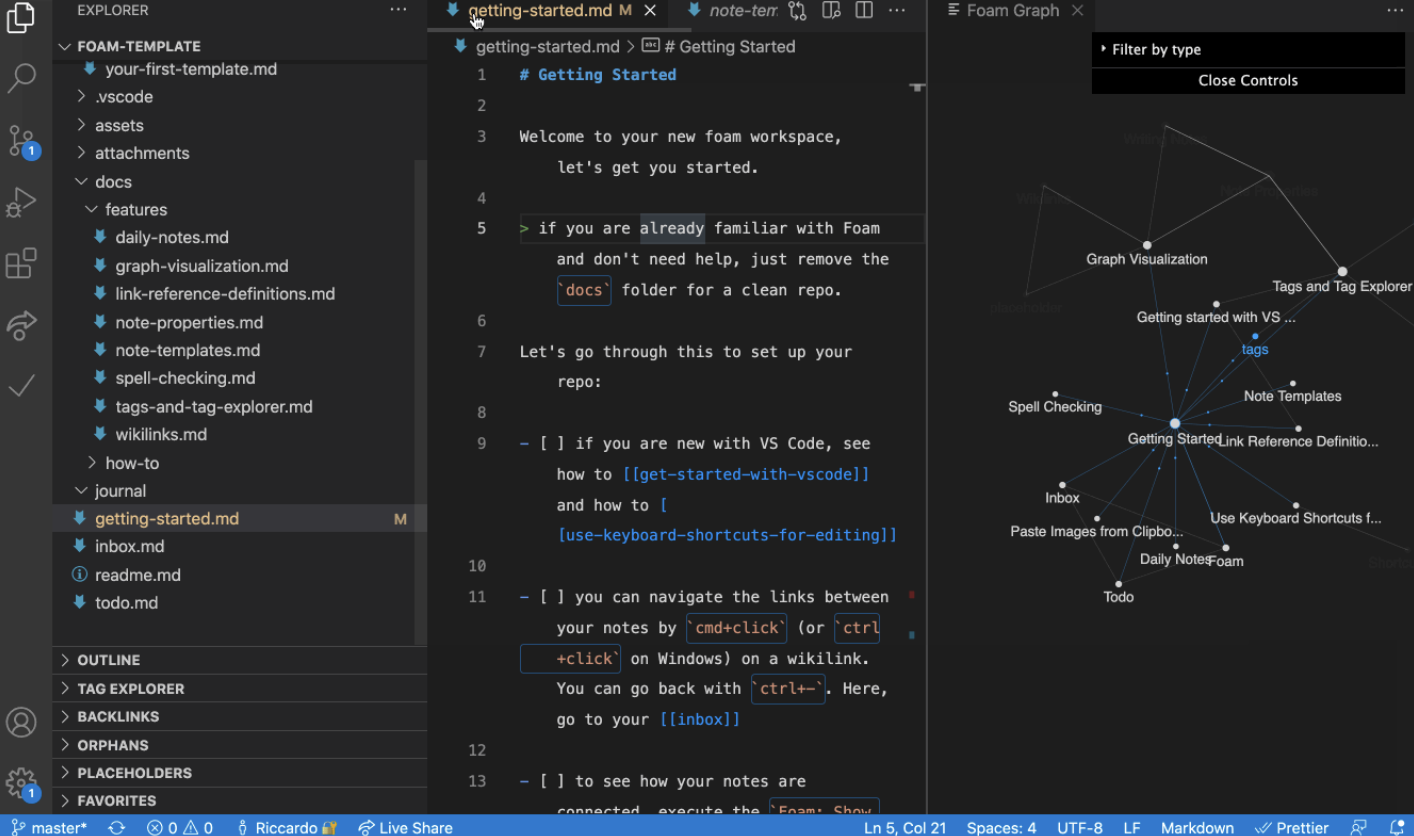Open the Run and Debug view

[21, 202]
